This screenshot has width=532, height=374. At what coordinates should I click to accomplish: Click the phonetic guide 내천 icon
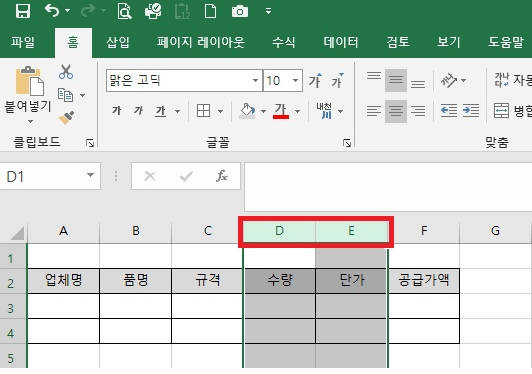324,111
